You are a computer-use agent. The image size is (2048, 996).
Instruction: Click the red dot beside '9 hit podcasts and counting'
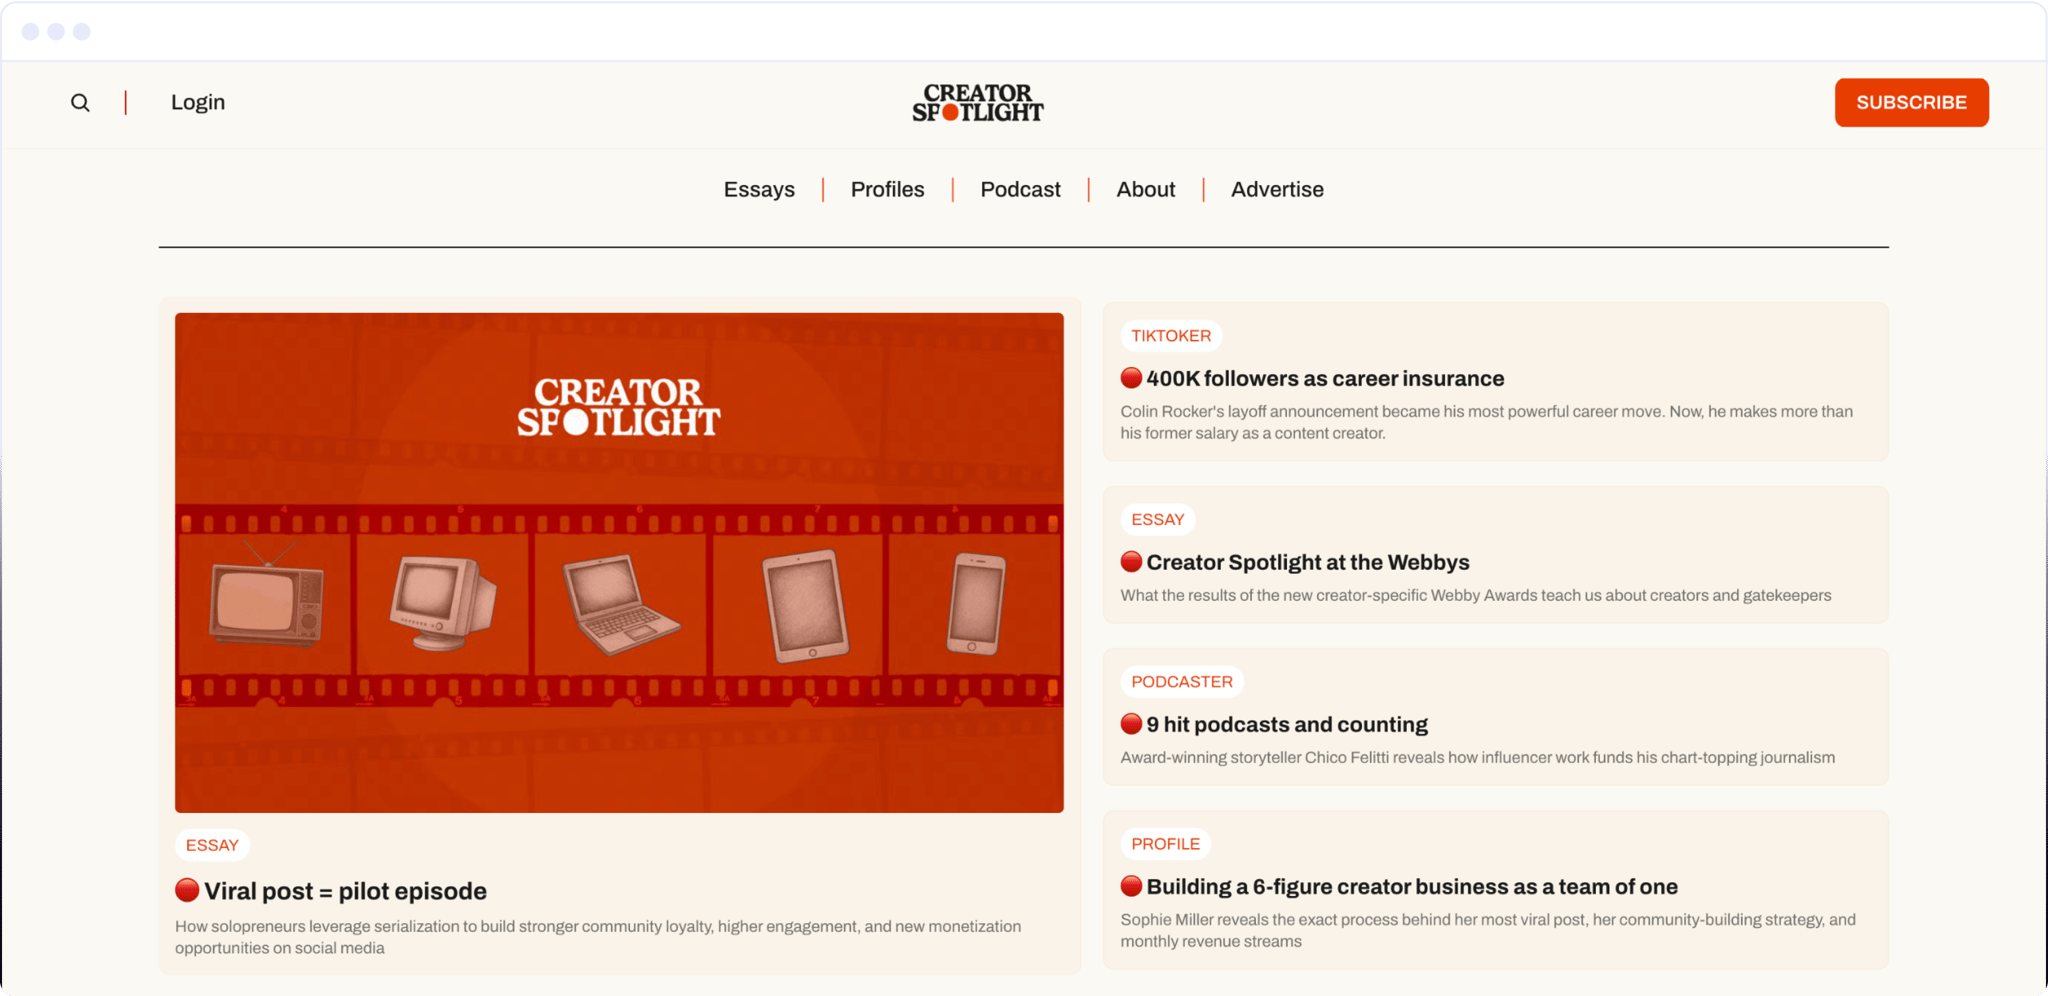[x=1130, y=723]
